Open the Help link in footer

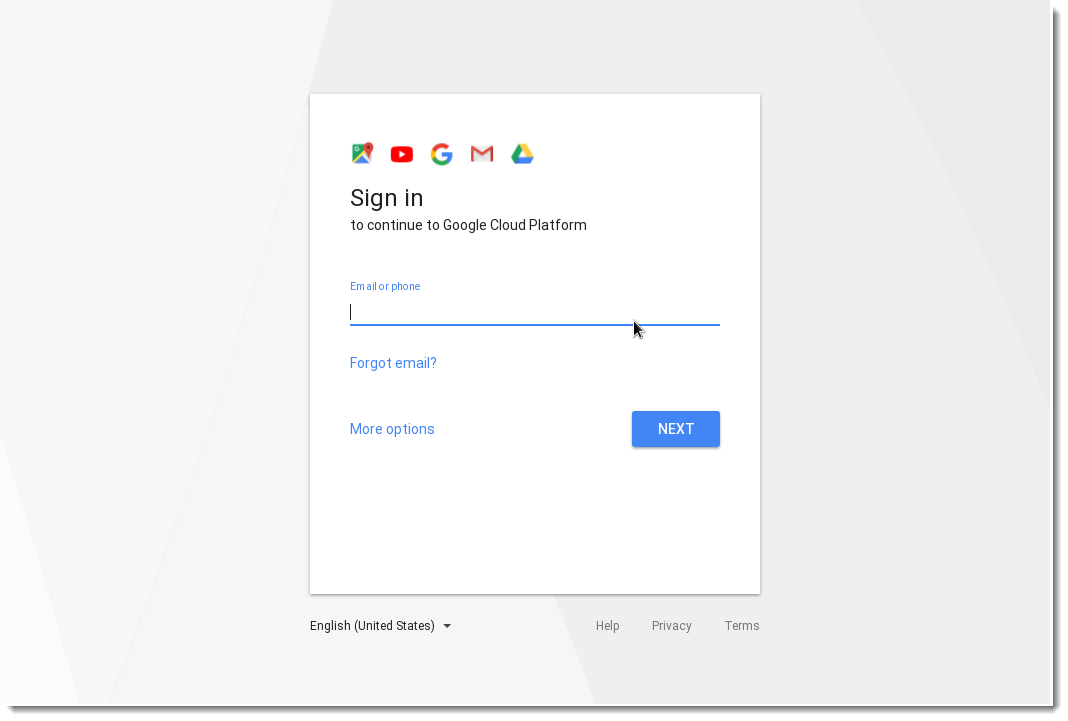point(608,626)
